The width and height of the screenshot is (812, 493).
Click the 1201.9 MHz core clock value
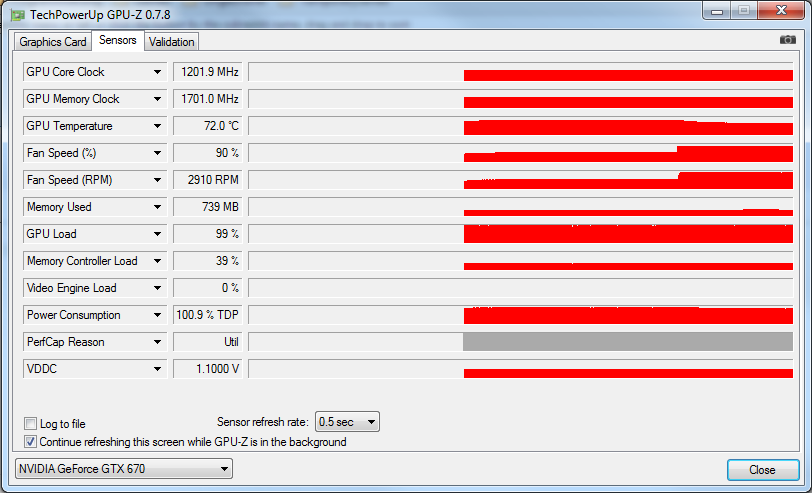208,72
